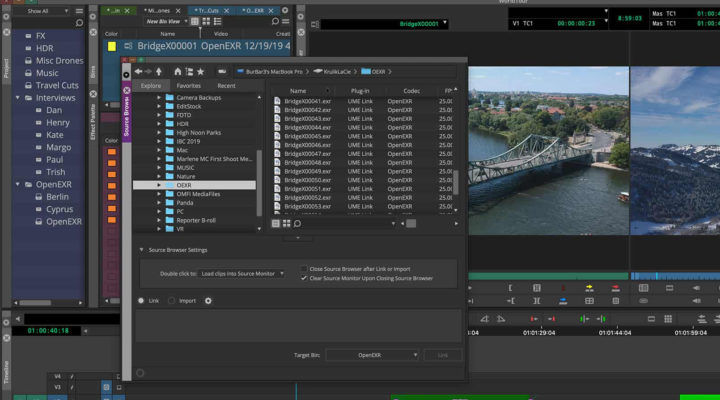This screenshot has width=720, height=400.
Task: Click the green trim tool icon
Action: pos(584,319)
